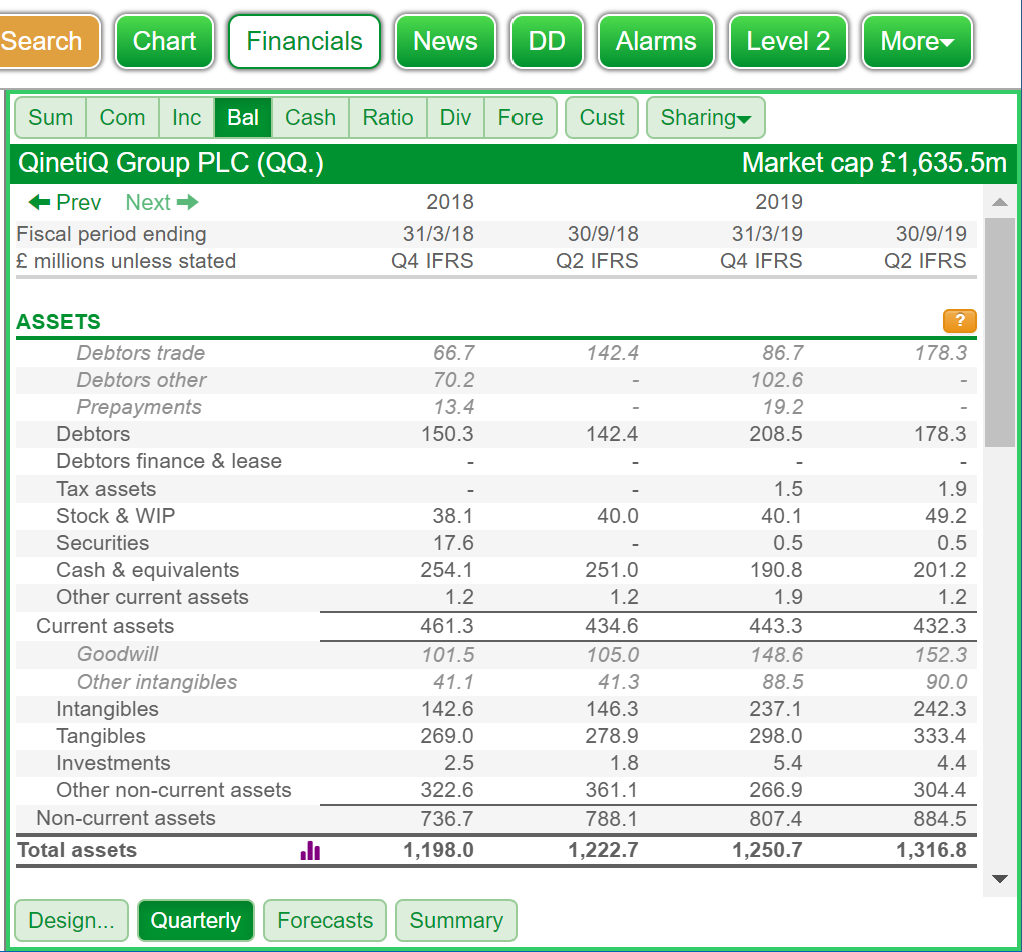
Task: Switch to Forecasts view
Action: click(325, 920)
